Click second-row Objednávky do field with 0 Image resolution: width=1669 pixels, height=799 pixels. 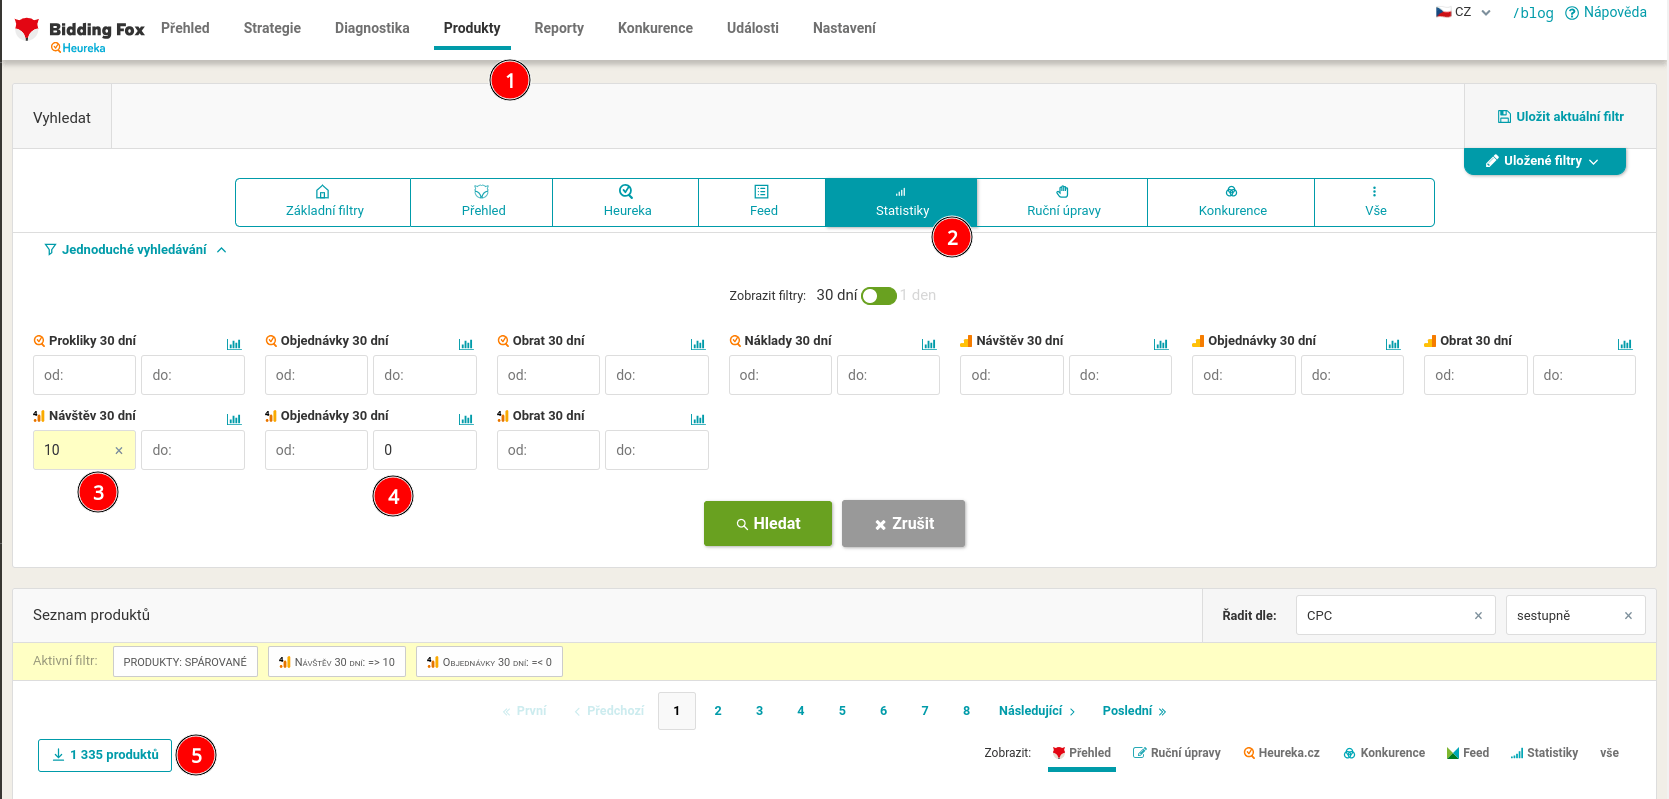point(425,450)
